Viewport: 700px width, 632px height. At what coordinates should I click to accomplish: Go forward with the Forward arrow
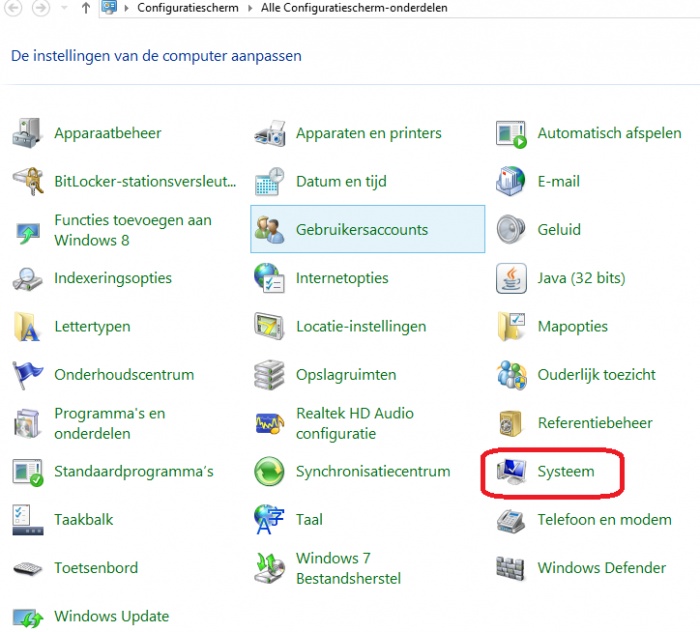tap(40, 7)
